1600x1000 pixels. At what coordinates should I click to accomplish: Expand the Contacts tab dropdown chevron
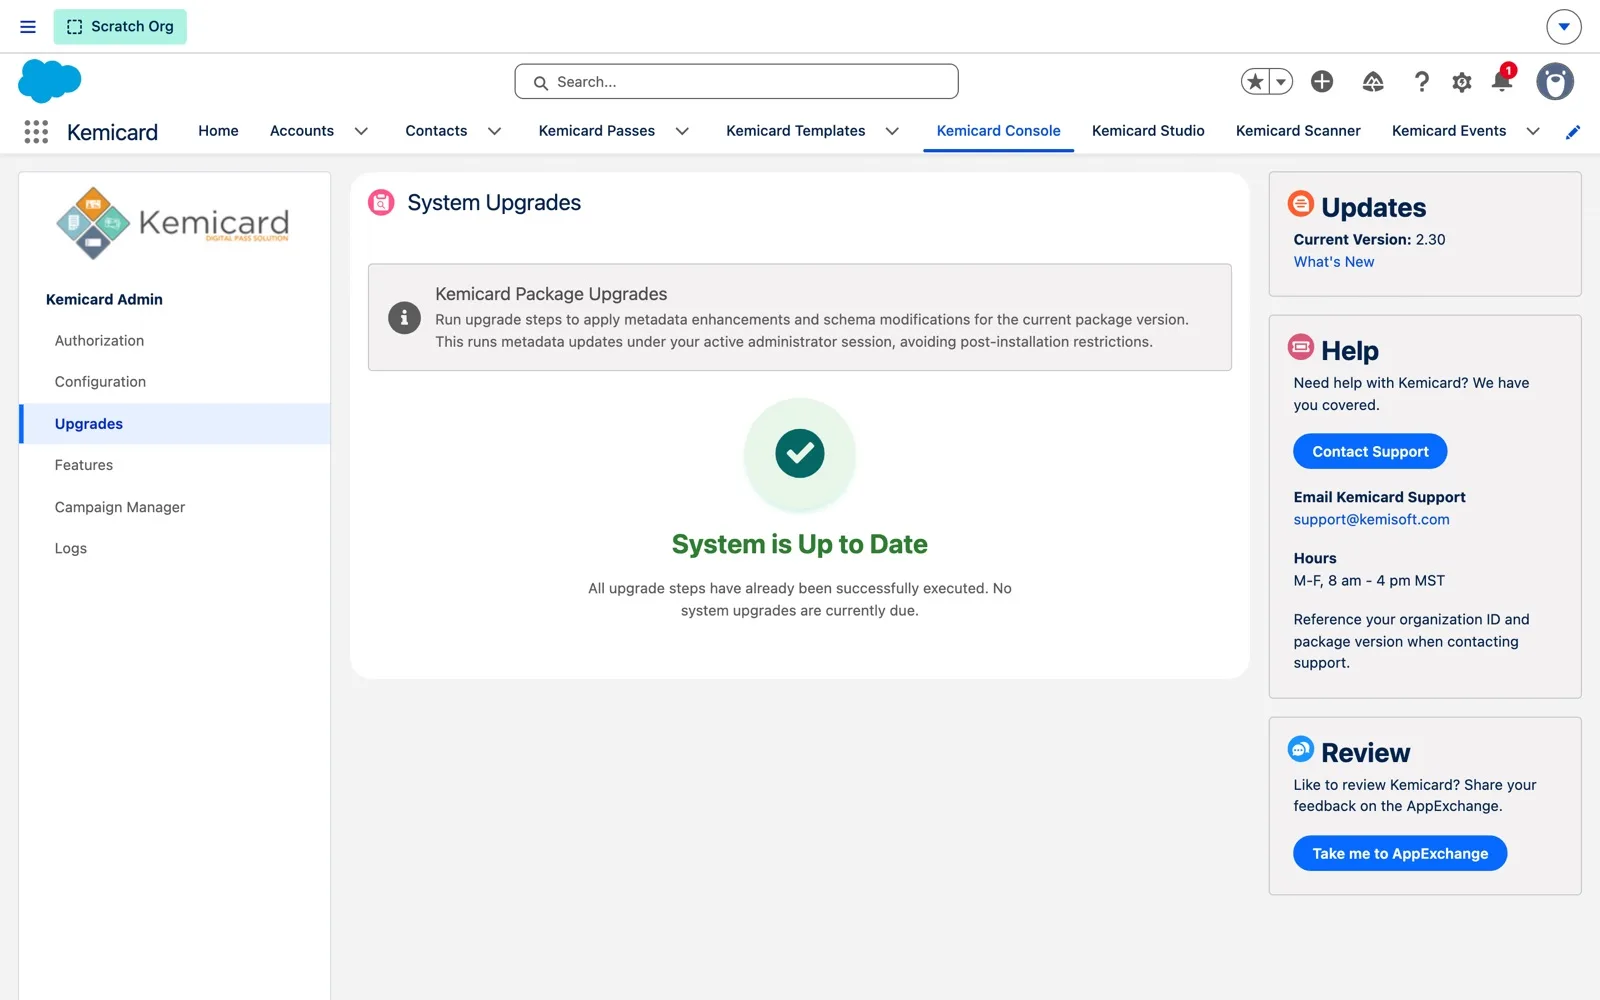click(494, 131)
